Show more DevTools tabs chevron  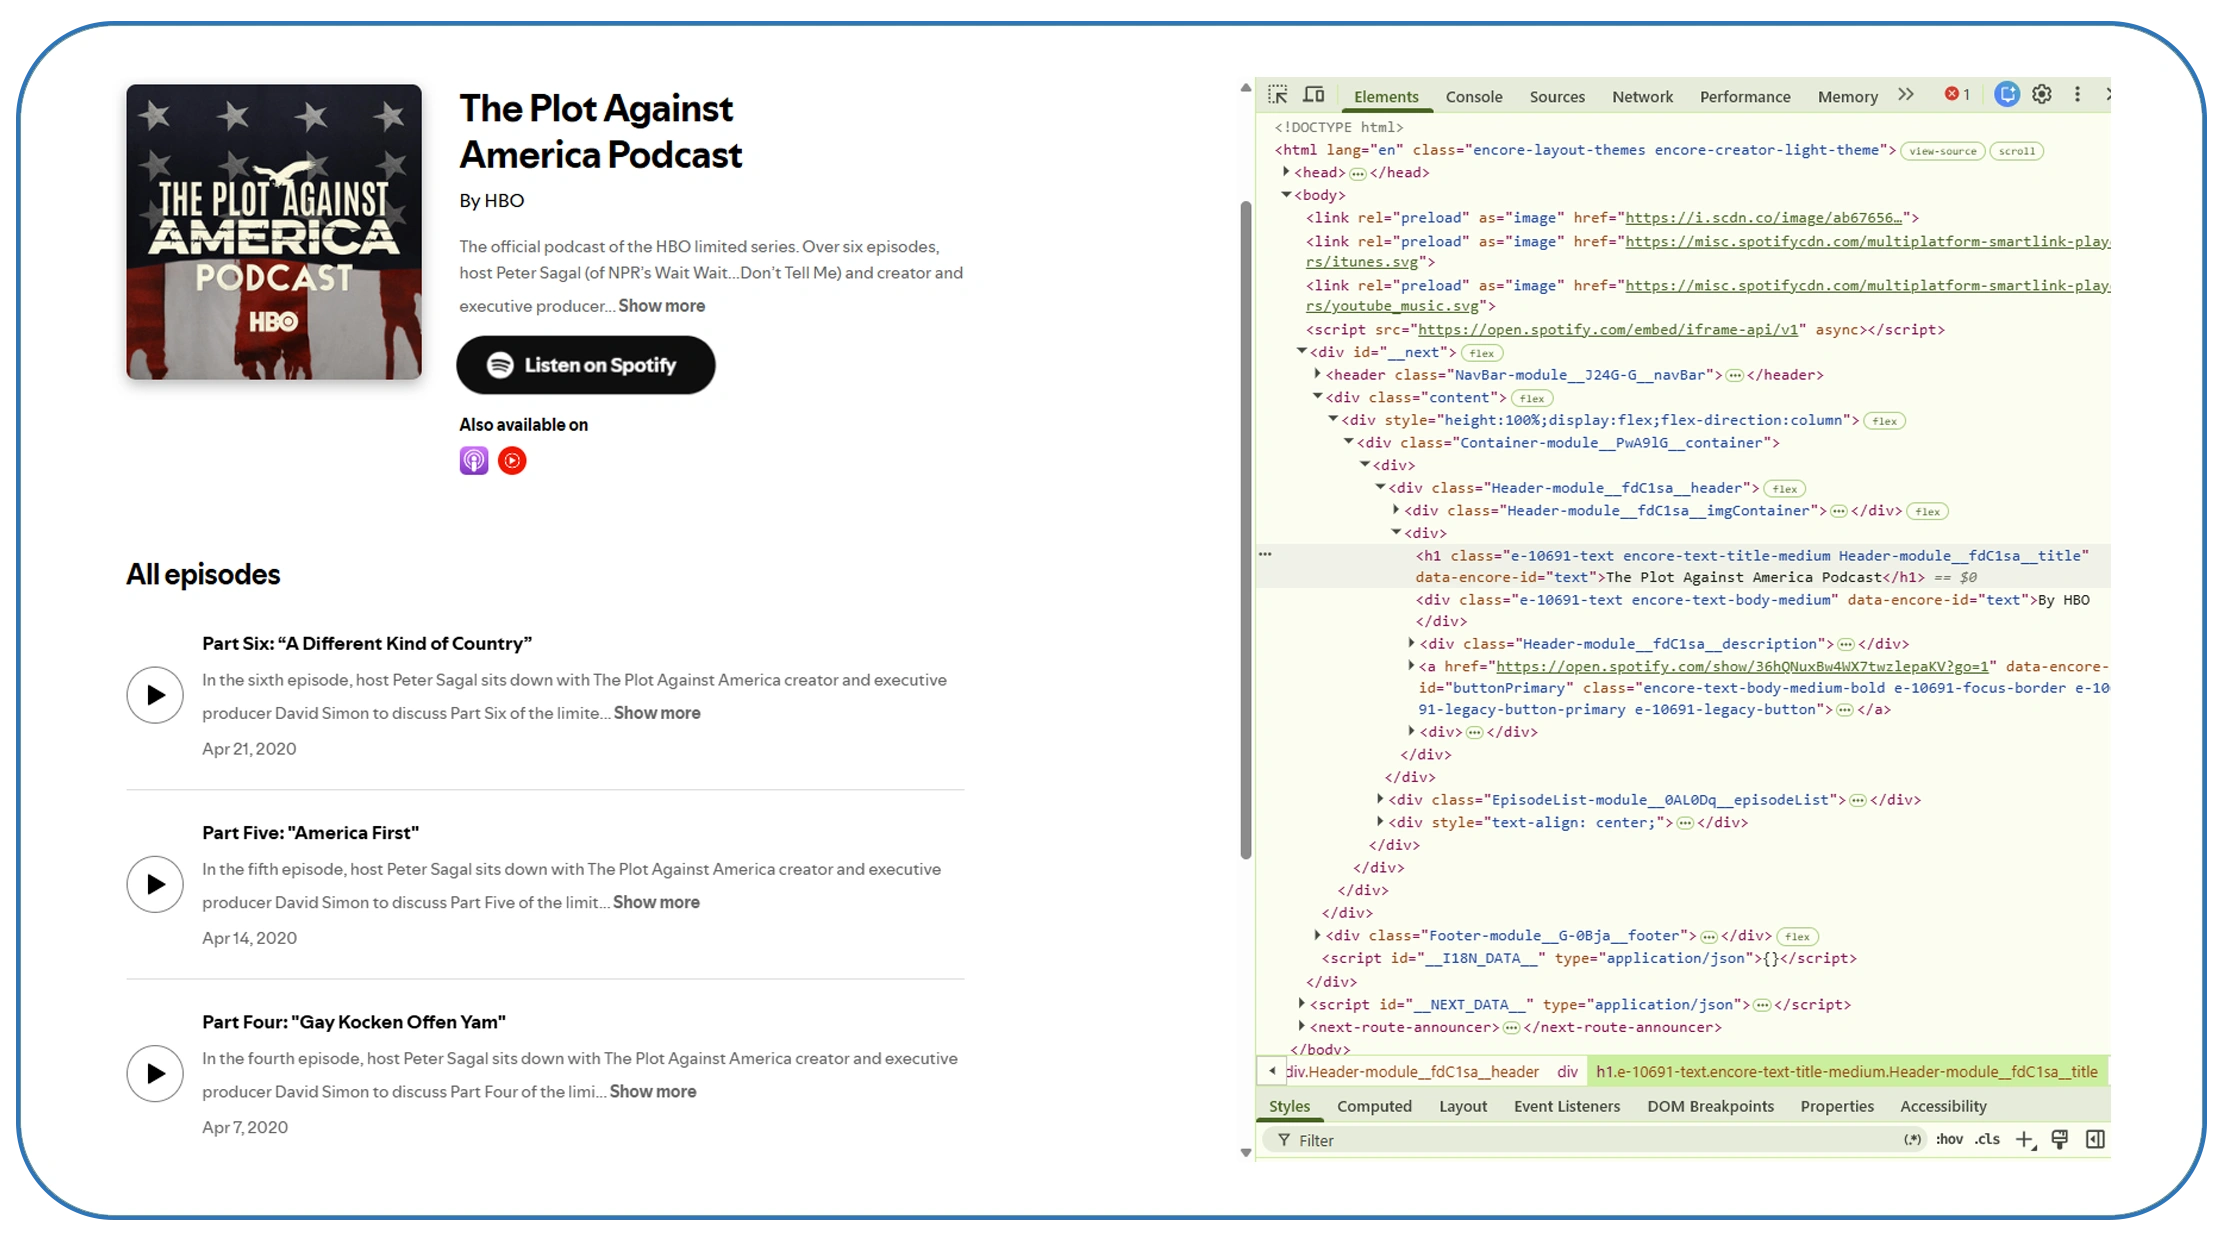1906,94
